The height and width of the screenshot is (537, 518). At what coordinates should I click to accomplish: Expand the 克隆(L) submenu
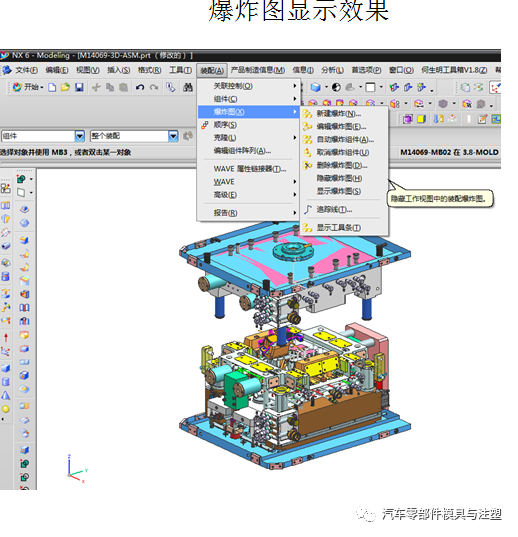[x=249, y=138]
